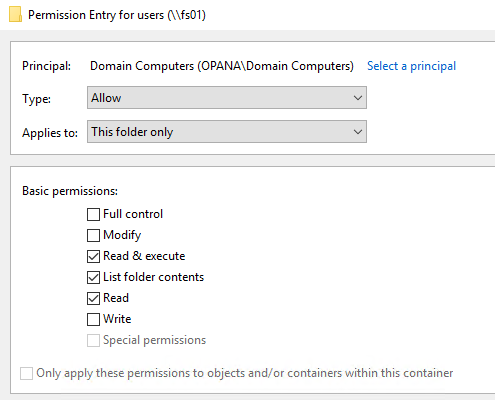Screen dimensions: 495x400
Task: Click the Basic permissions heading label
Action: [x=70, y=191]
